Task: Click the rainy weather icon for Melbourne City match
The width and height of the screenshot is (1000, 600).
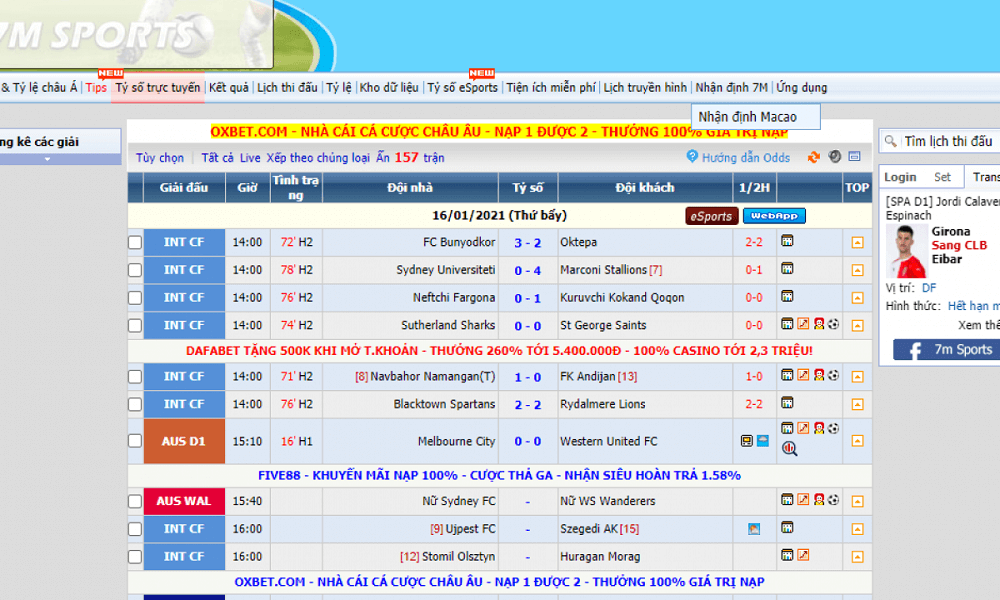Action: (x=763, y=441)
